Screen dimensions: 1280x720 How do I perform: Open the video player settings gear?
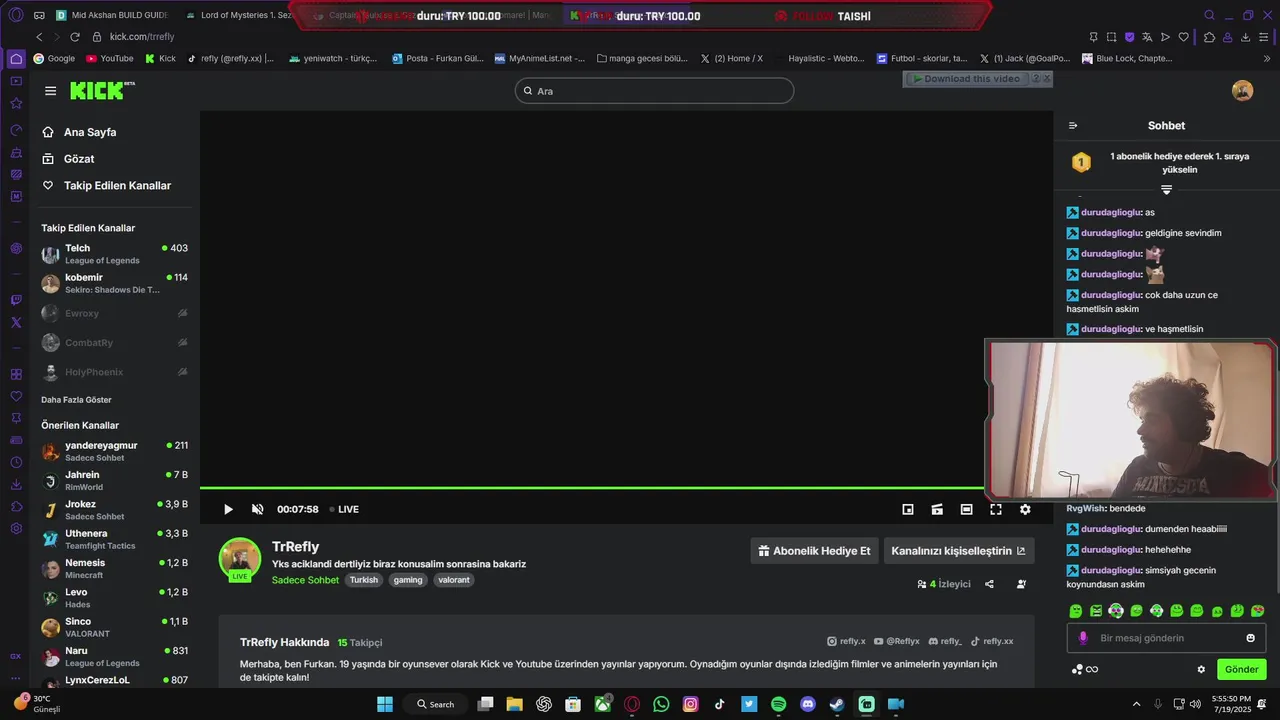1025,509
